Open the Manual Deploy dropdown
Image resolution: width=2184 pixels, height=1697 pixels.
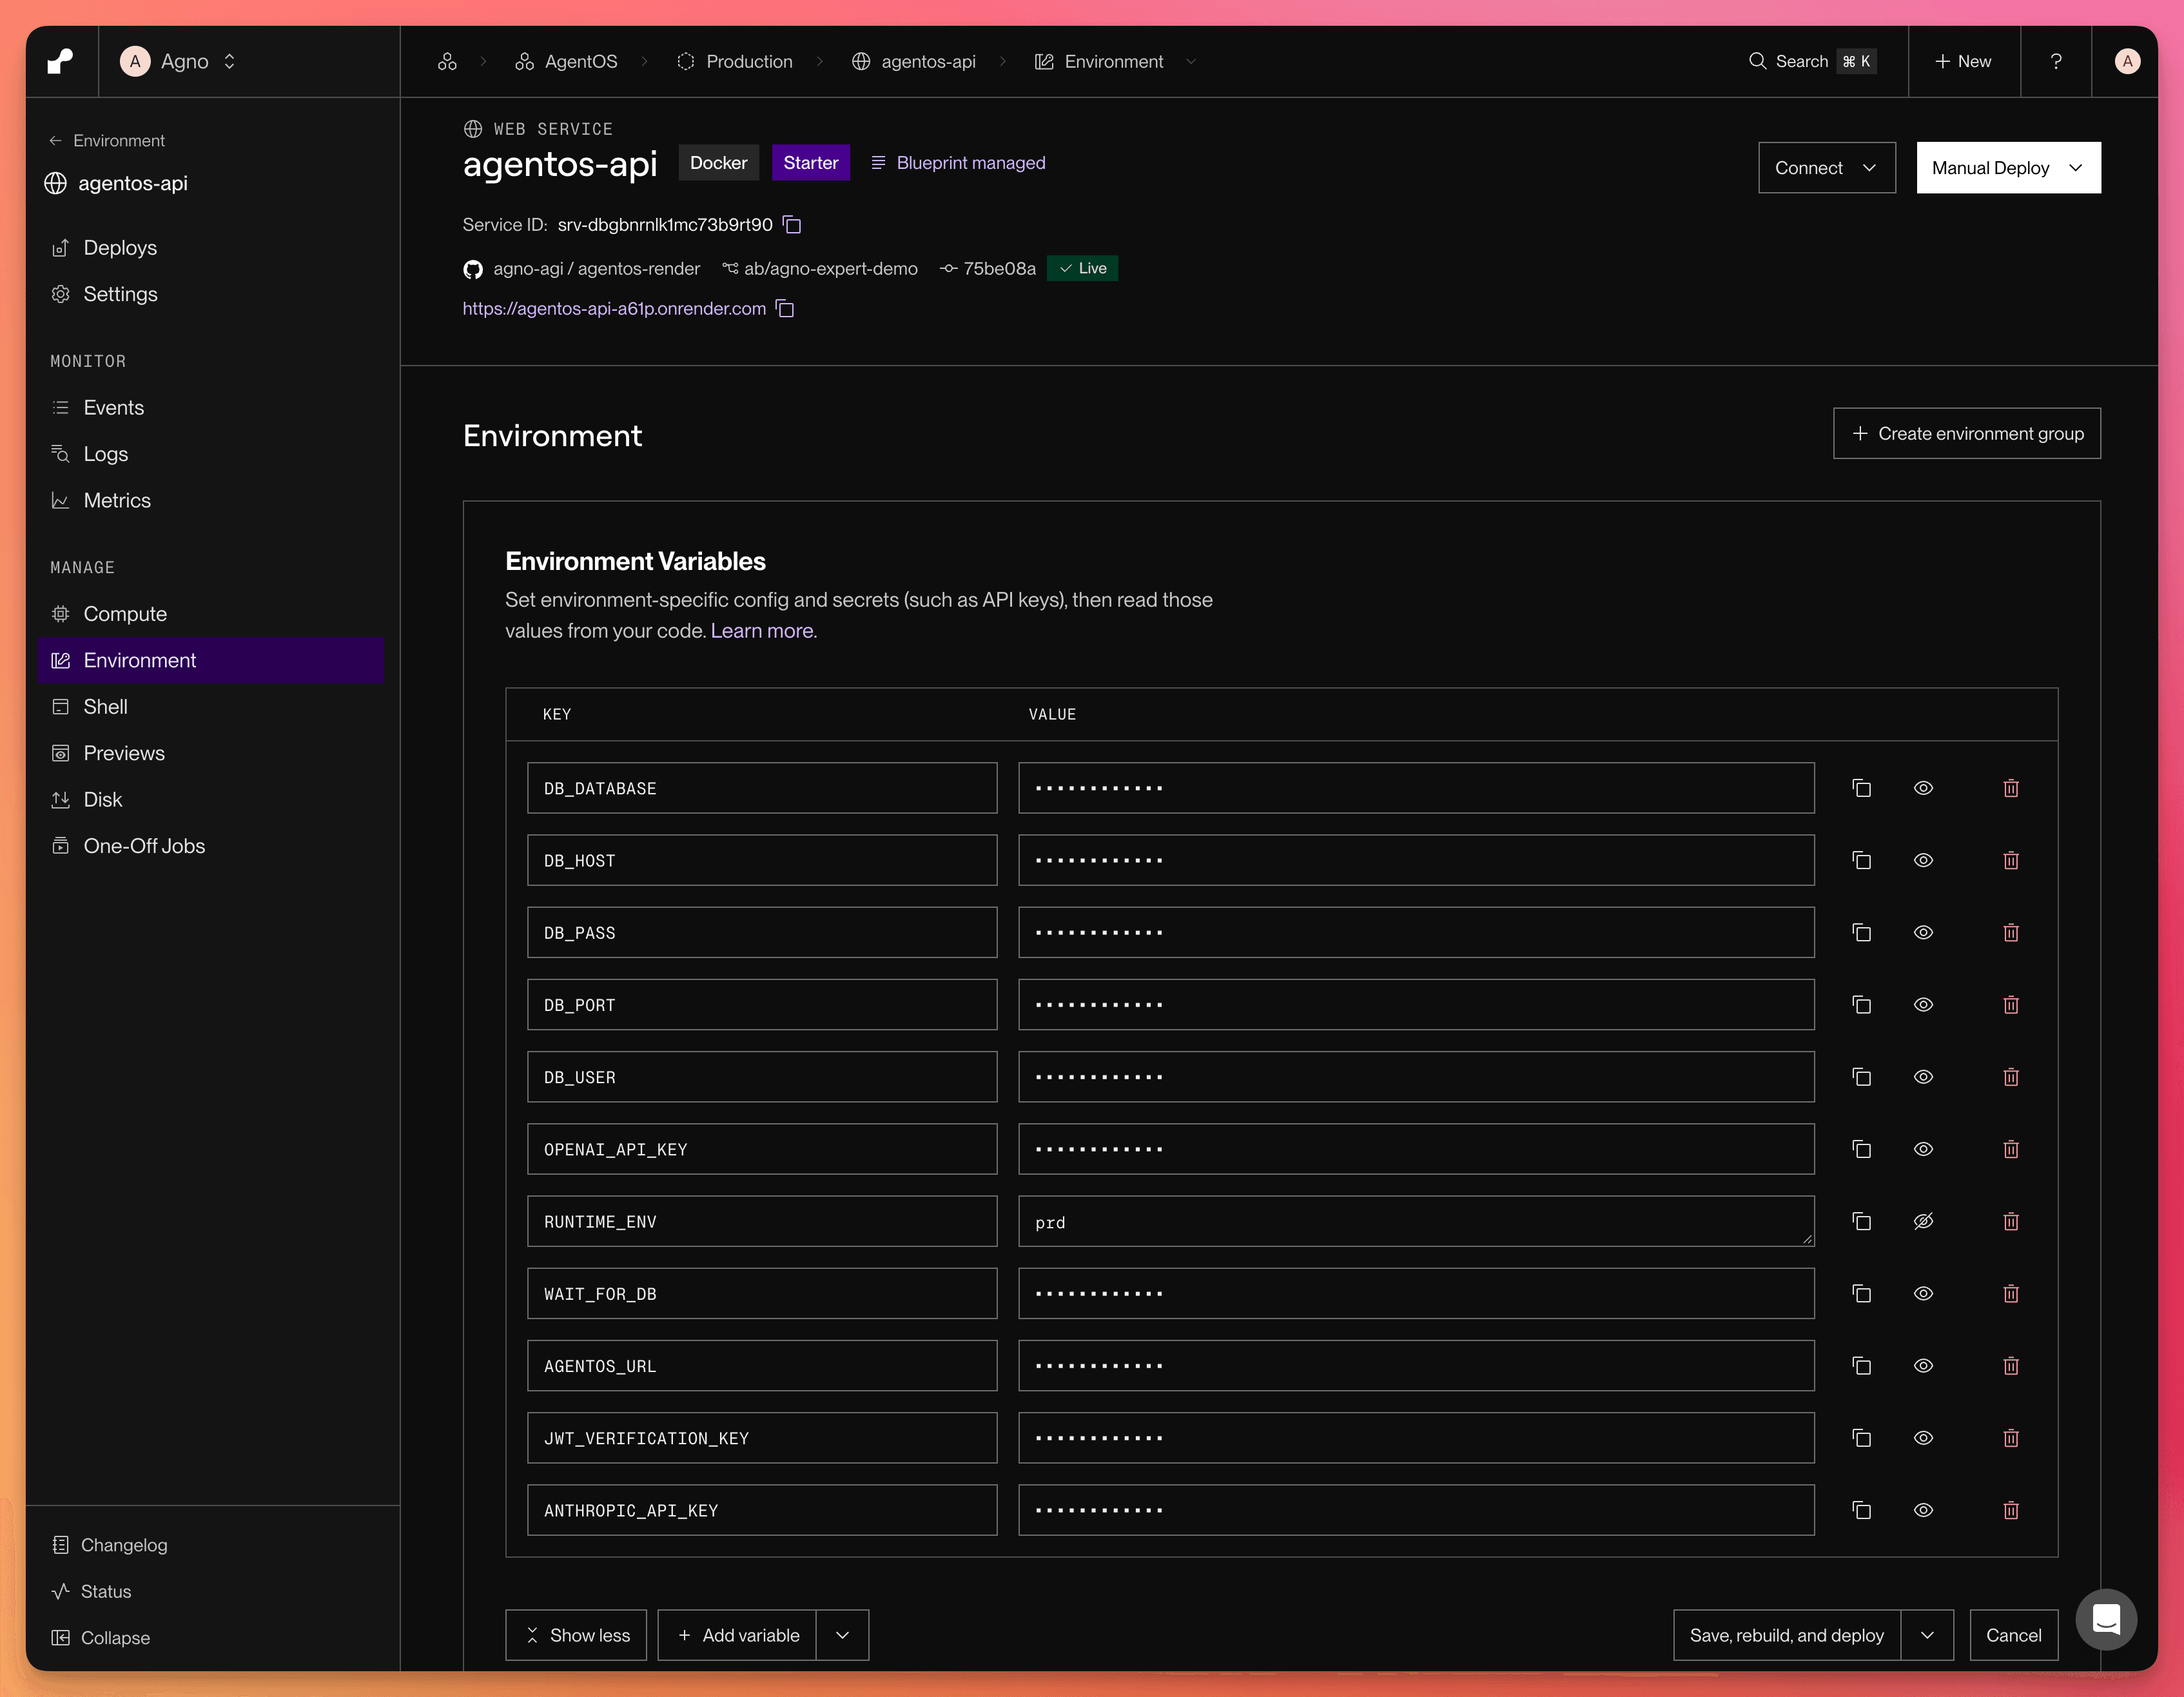2008,168
